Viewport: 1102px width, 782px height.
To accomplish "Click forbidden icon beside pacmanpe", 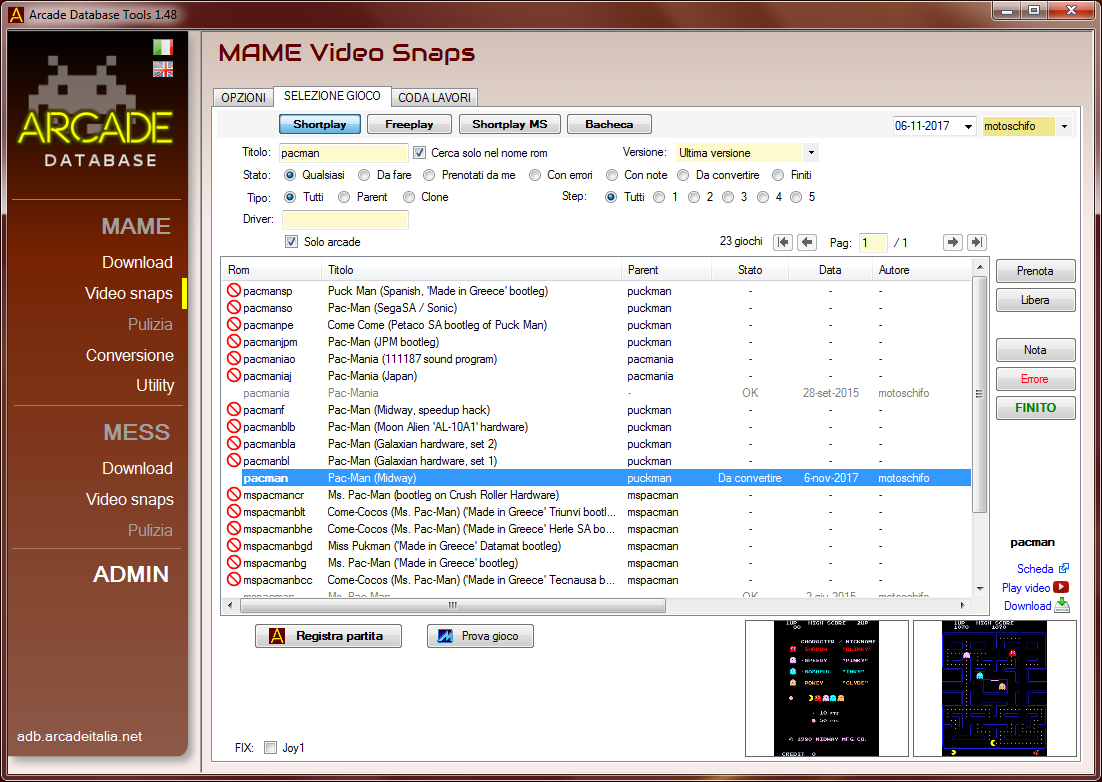I will [234, 325].
